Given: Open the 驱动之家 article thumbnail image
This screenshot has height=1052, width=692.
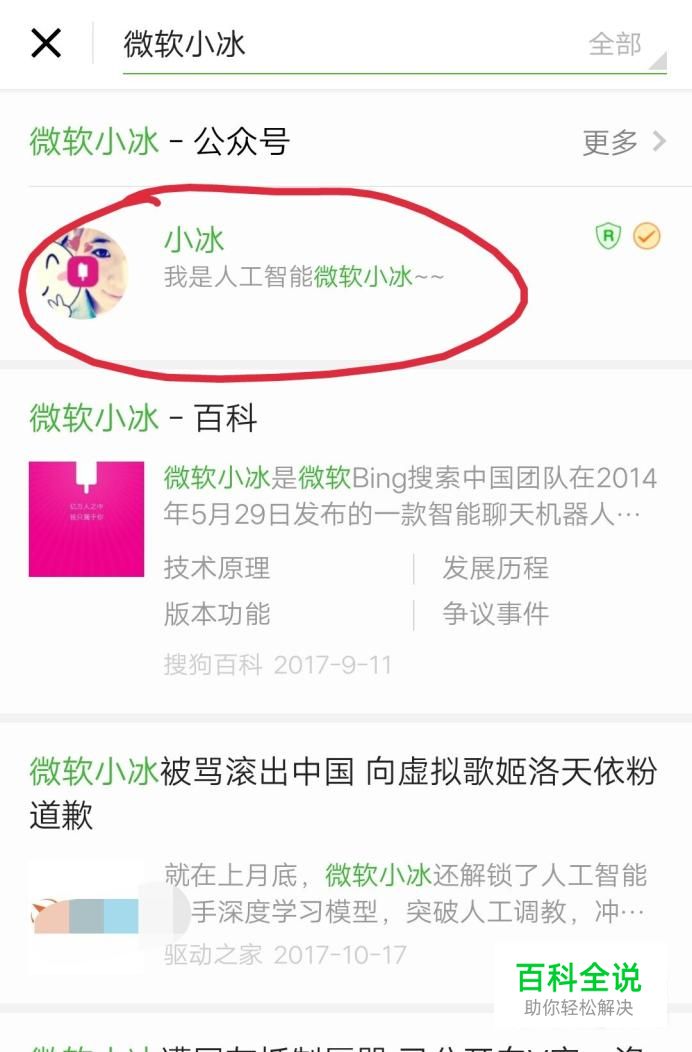Looking at the screenshot, I should (86, 916).
